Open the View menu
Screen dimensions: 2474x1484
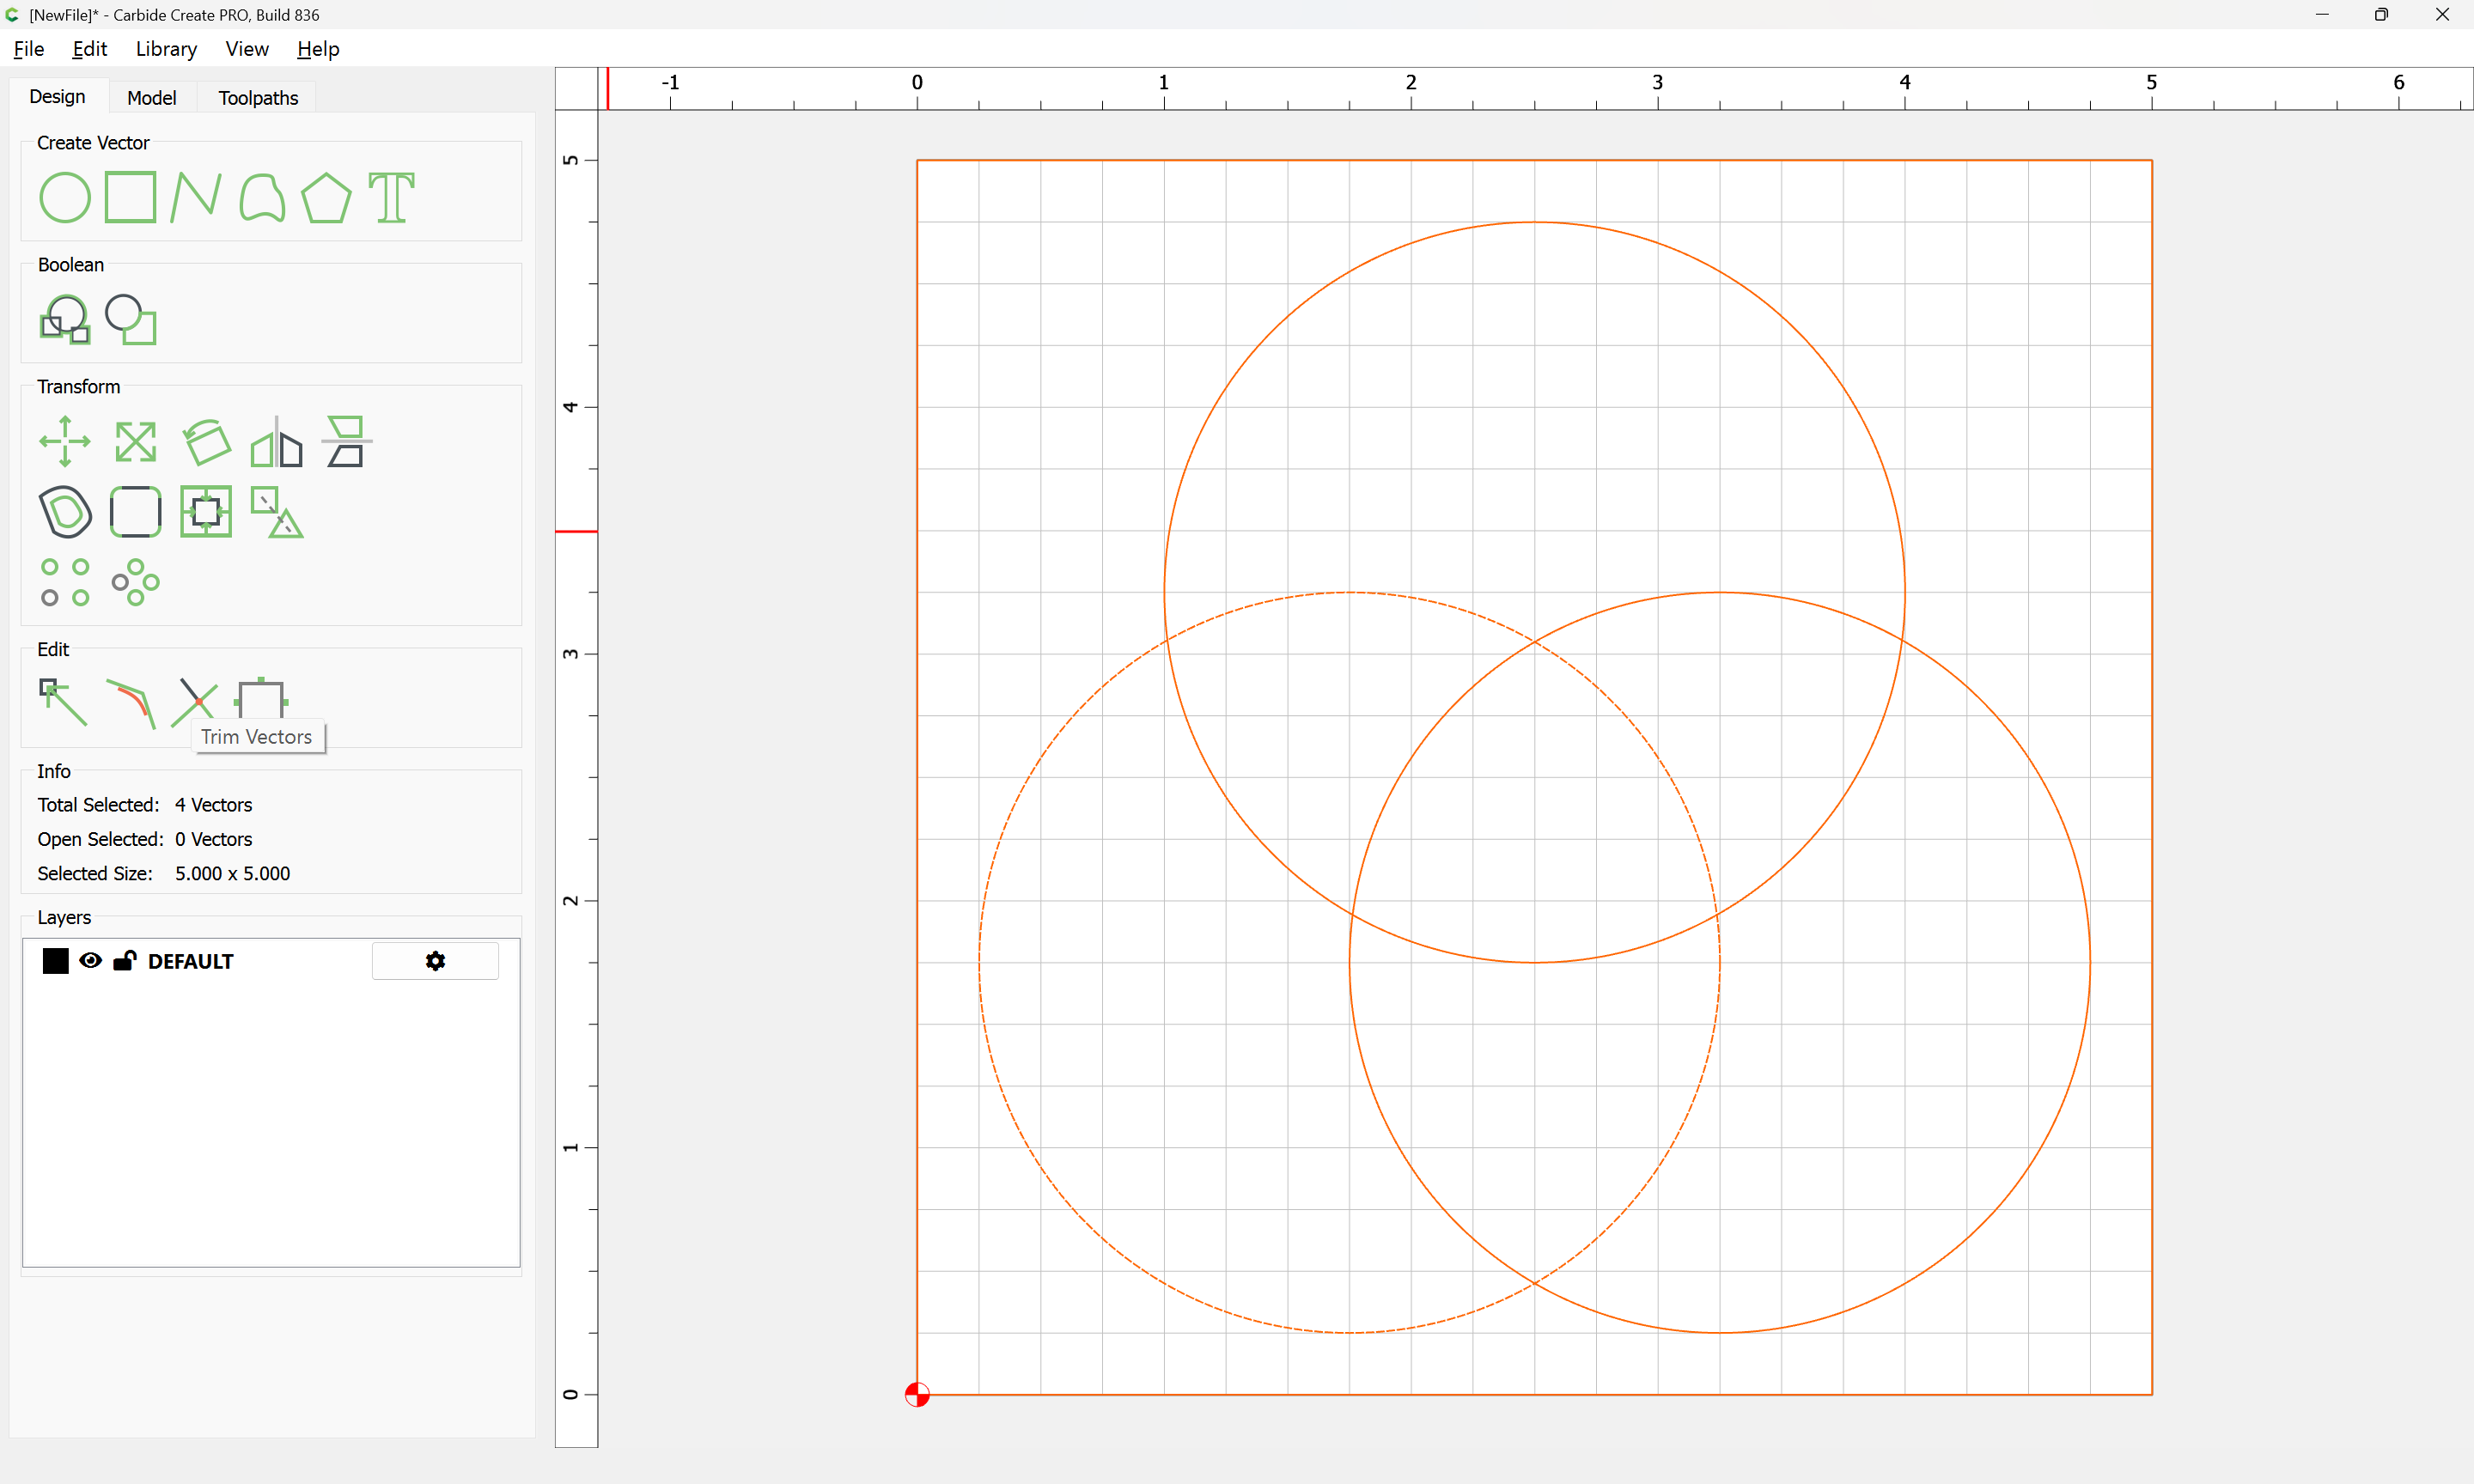[246, 49]
